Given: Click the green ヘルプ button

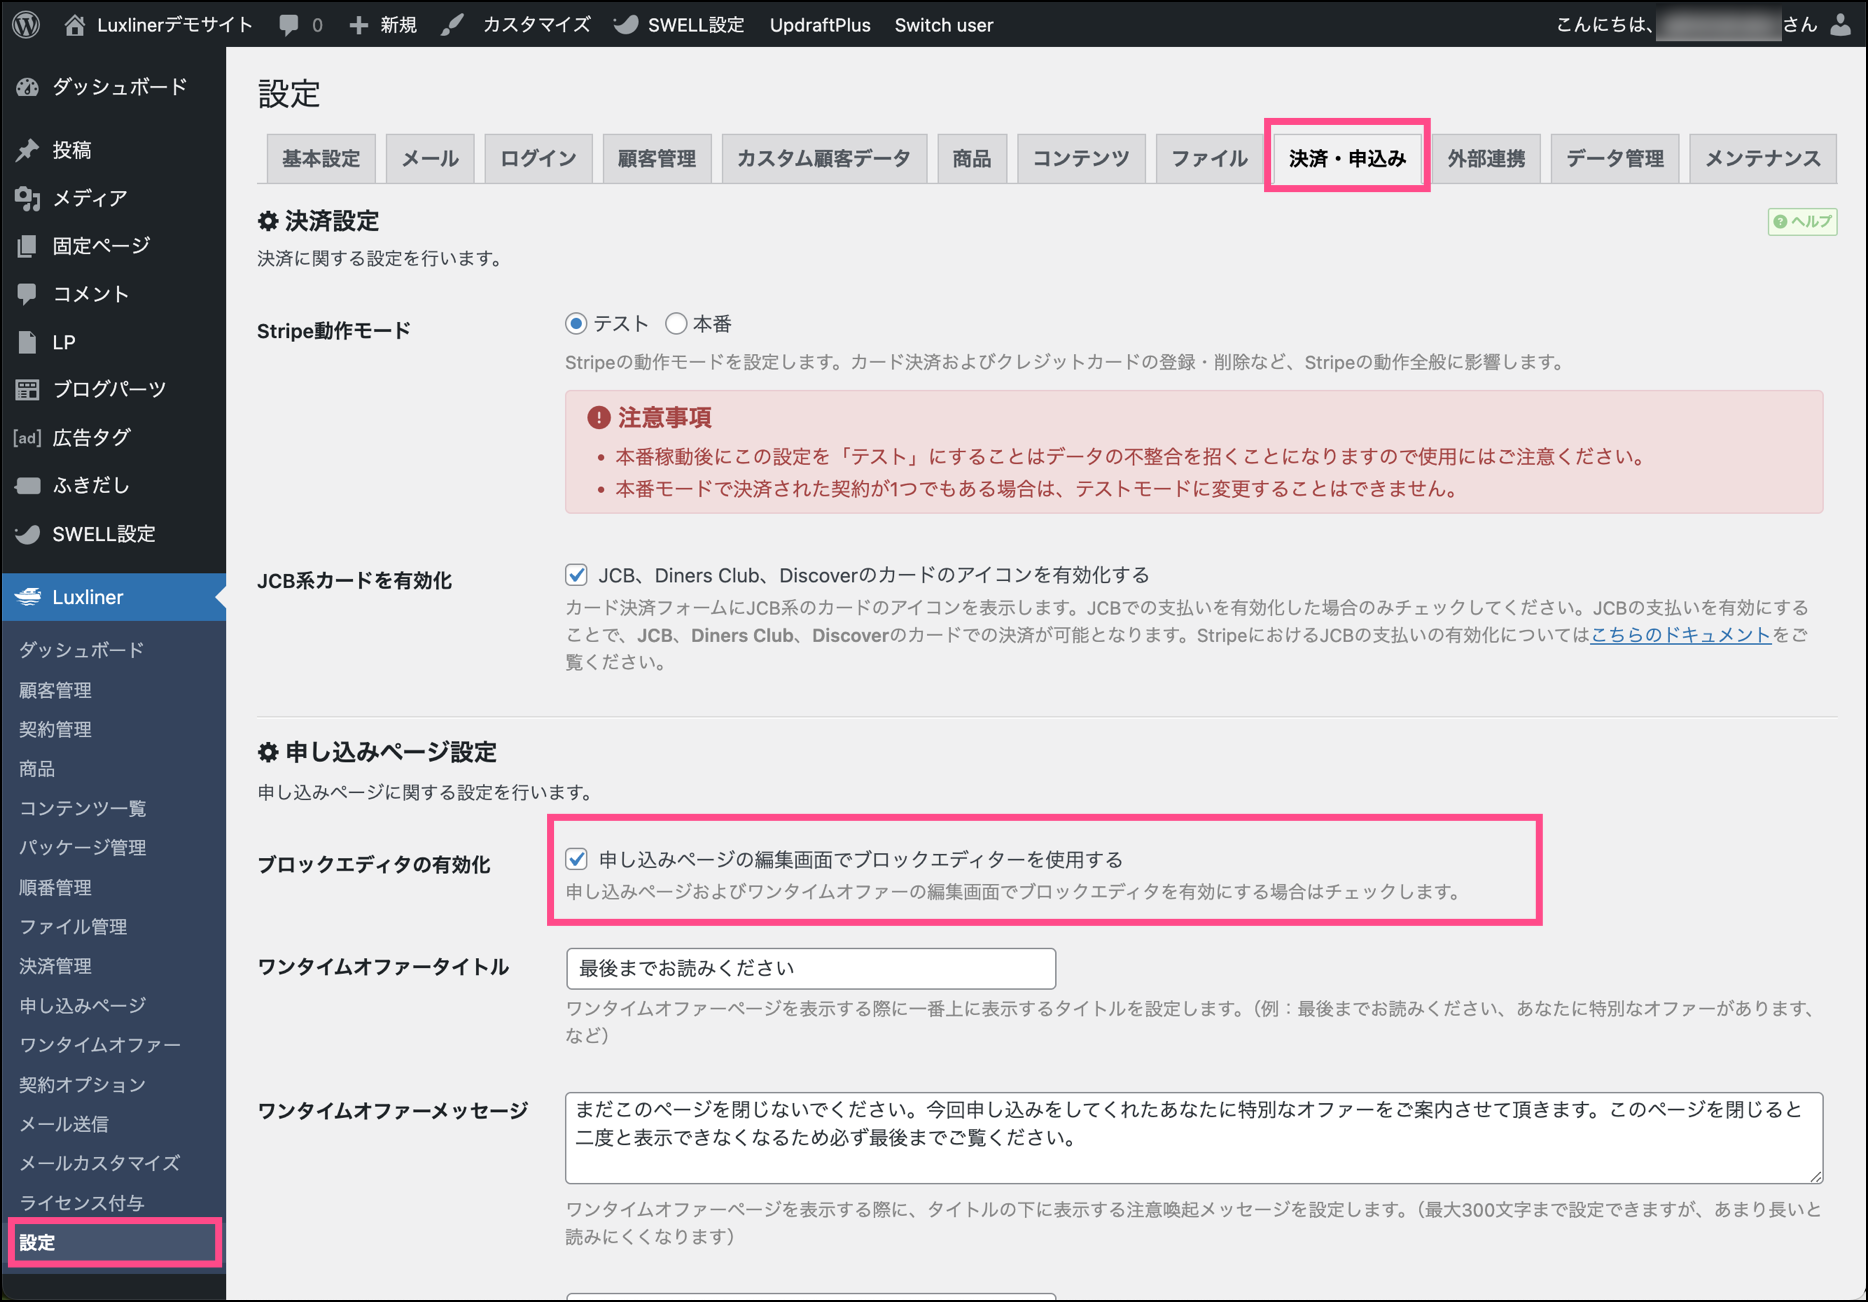Looking at the screenshot, I should point(1802,222).
